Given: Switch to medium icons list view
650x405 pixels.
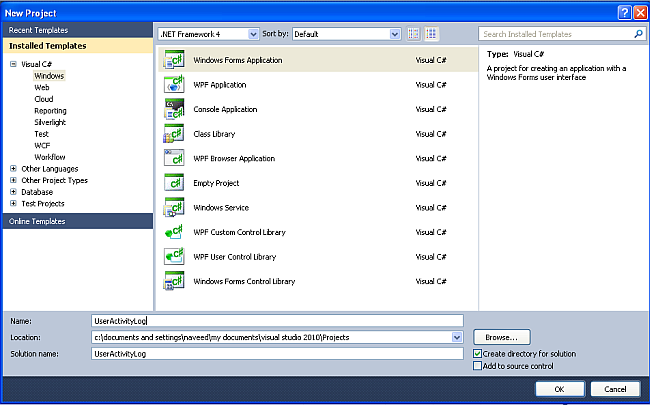Looking at the screenshot, I should 431,34.
